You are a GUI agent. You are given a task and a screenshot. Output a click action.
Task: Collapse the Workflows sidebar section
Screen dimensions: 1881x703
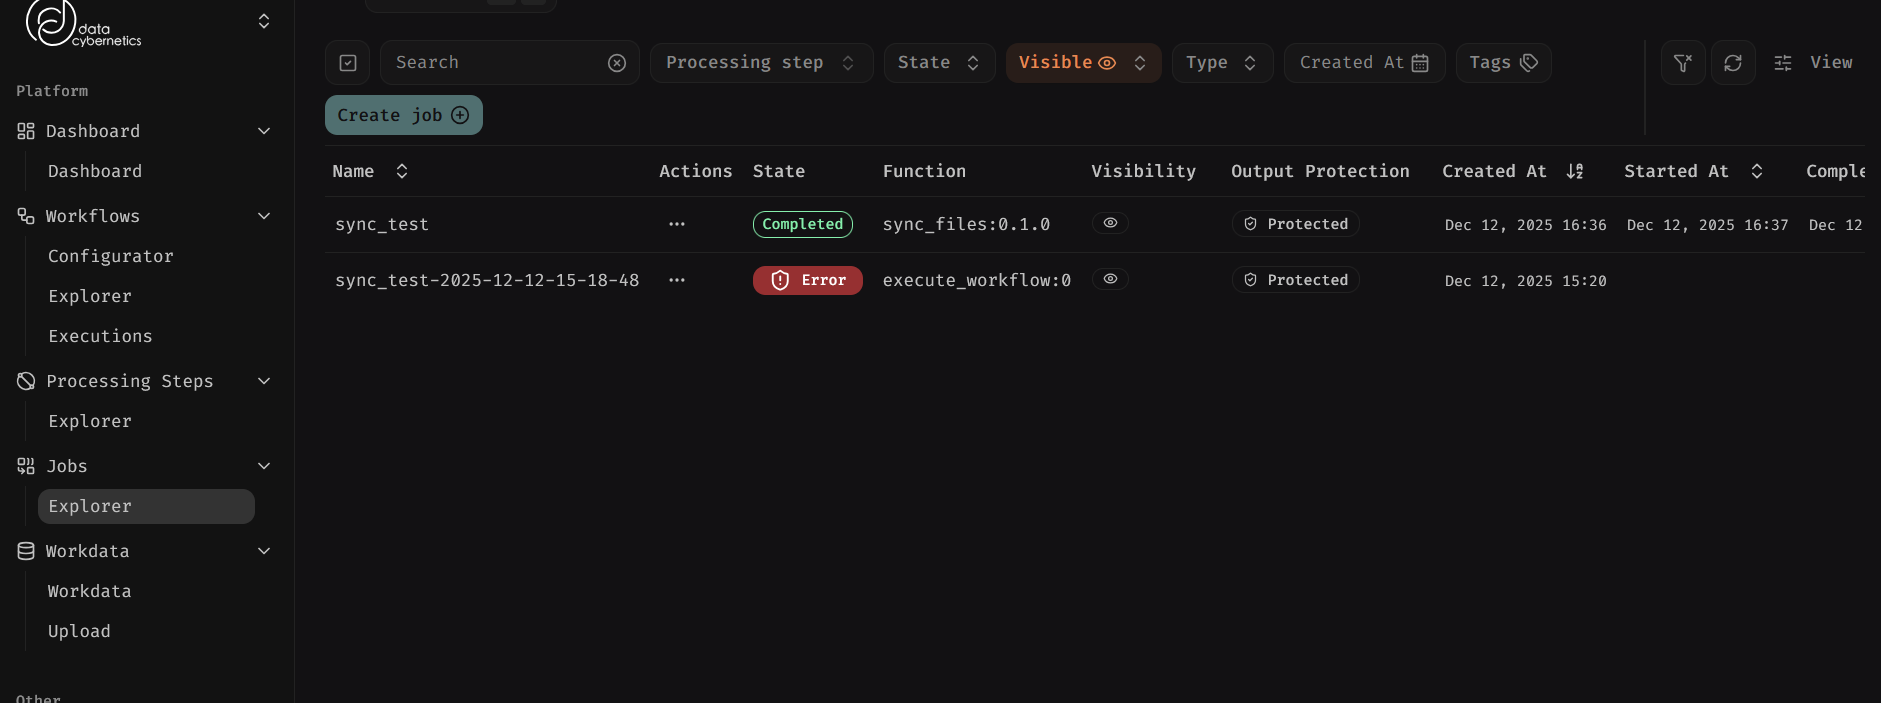pos(264,216)
